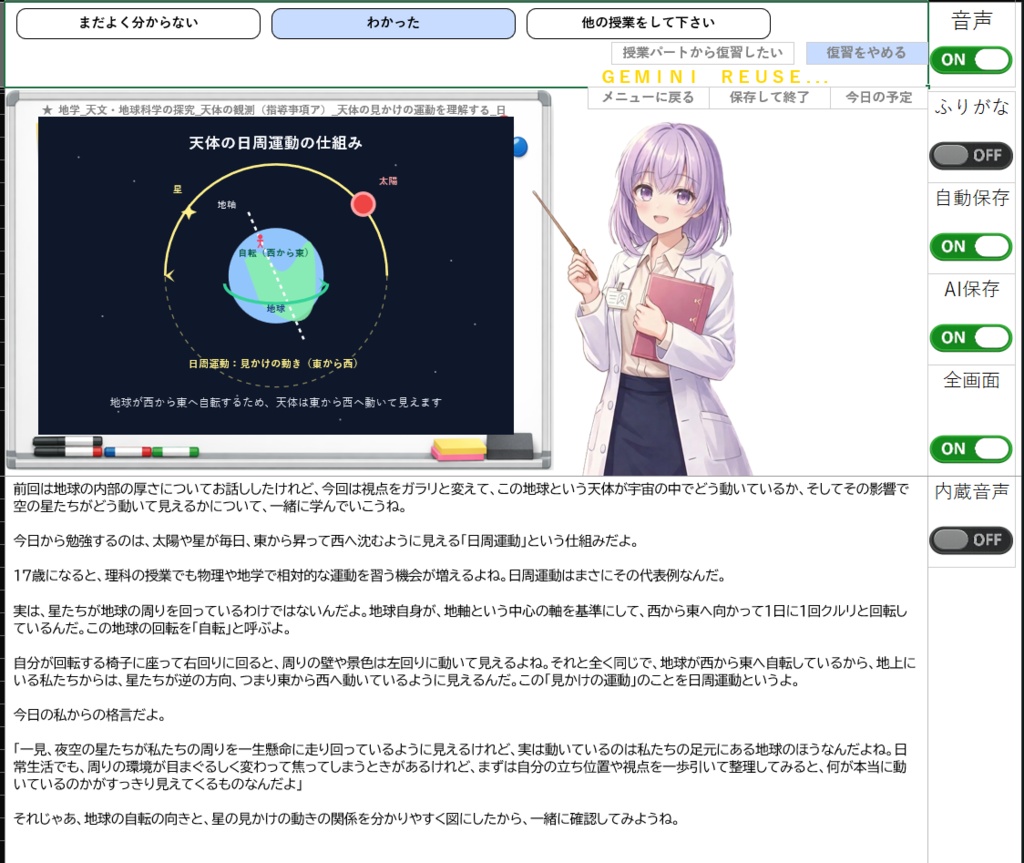The height and width of the screenshot is (863, 1024).
Task: Click the whiteboard title text 地学_天文
Action: click(274, 110)
